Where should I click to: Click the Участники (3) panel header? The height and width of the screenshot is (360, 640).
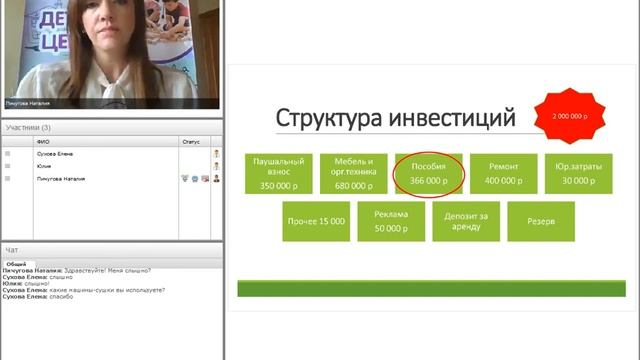(112, 128)
